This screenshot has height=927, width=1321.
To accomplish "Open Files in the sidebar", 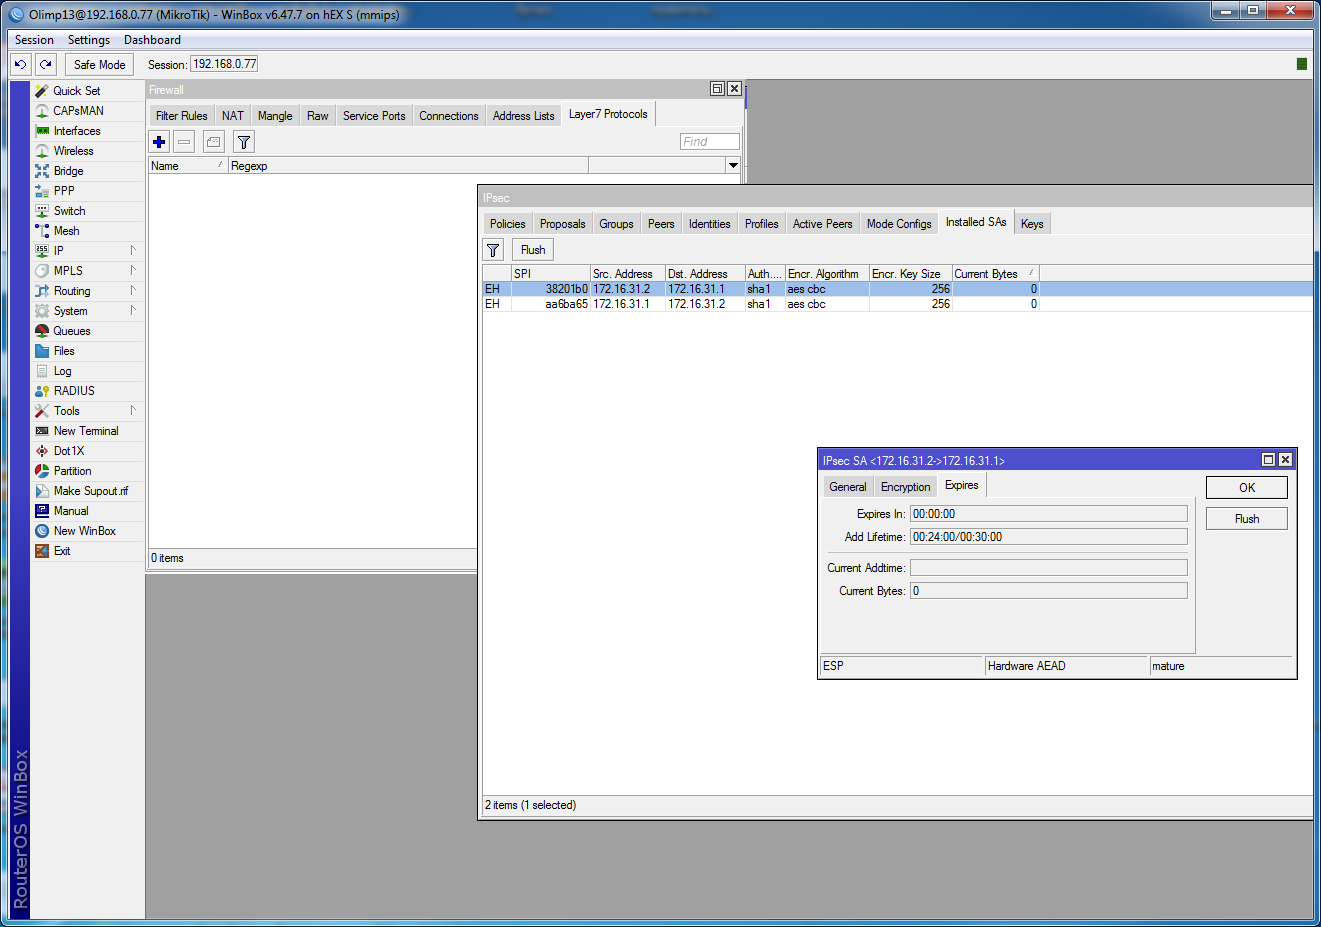I will tap(64, 351).
